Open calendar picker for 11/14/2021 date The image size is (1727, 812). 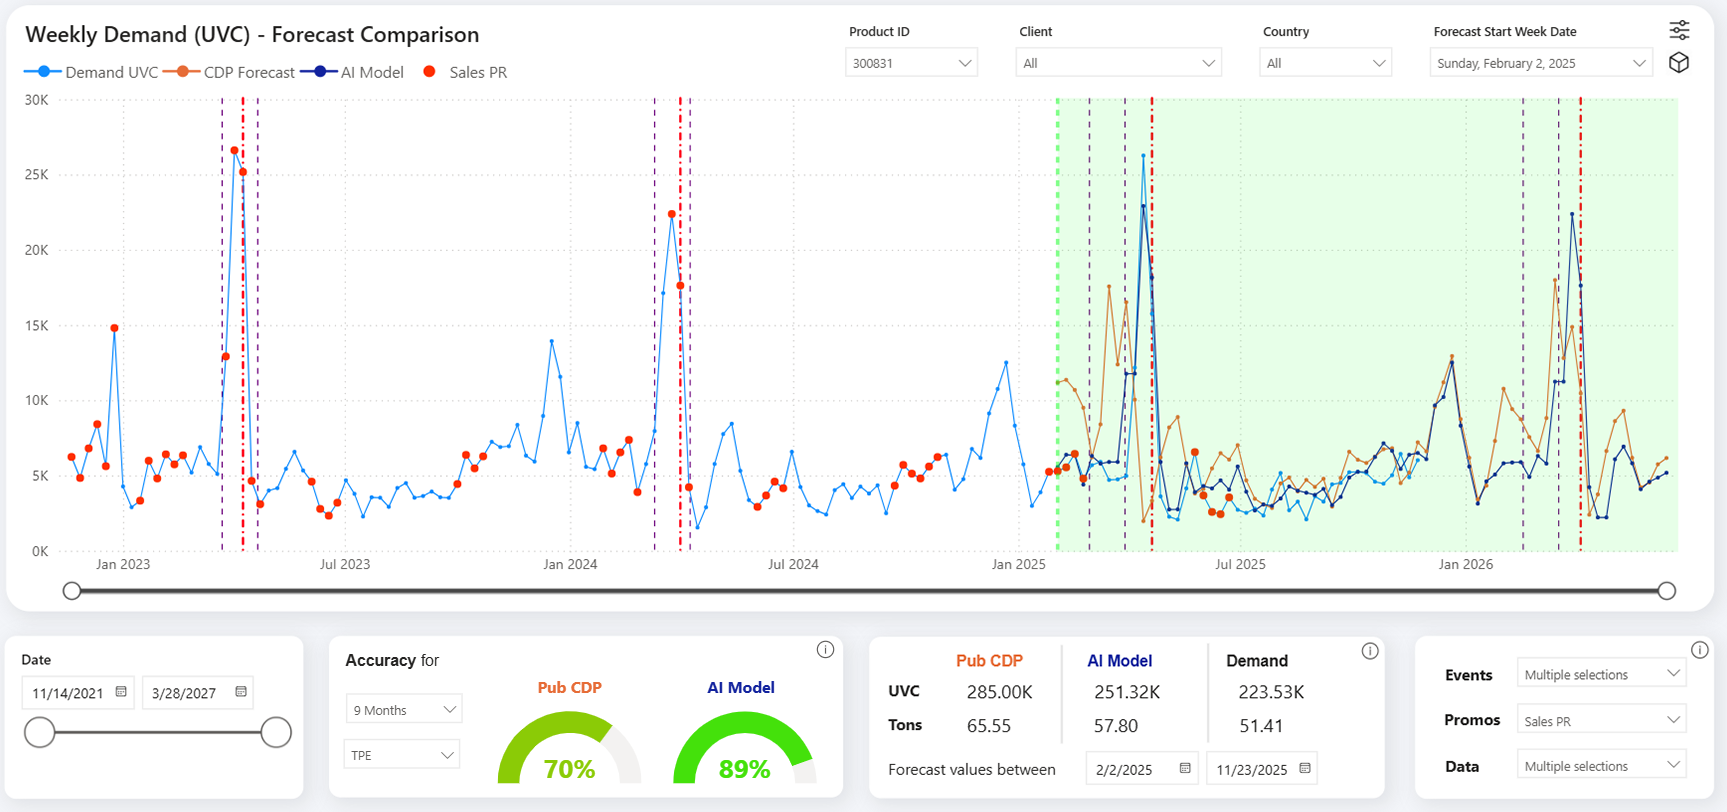(x=121, y=692)
